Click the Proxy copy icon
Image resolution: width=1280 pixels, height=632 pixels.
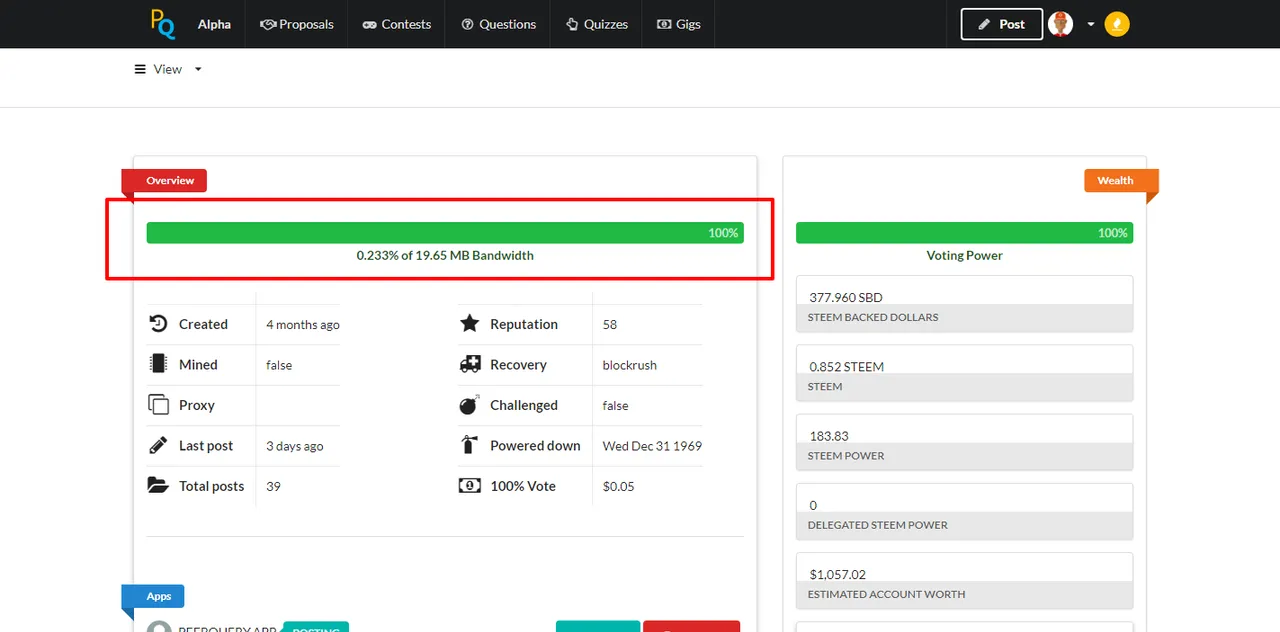(x=158, y=405)
